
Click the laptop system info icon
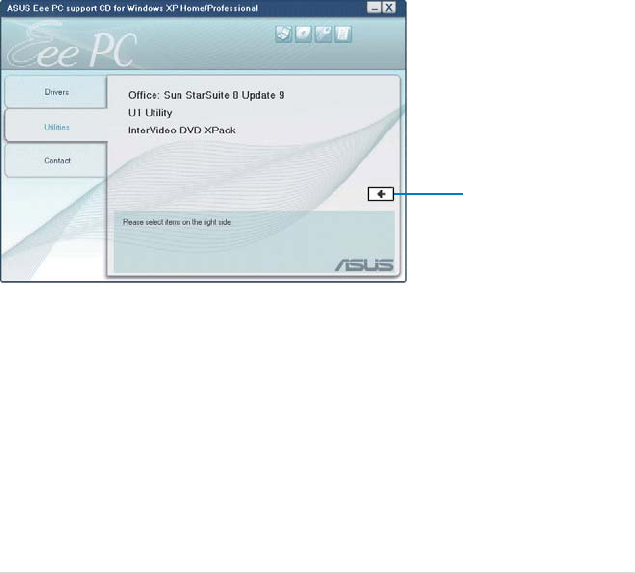(x=283, y=34)
